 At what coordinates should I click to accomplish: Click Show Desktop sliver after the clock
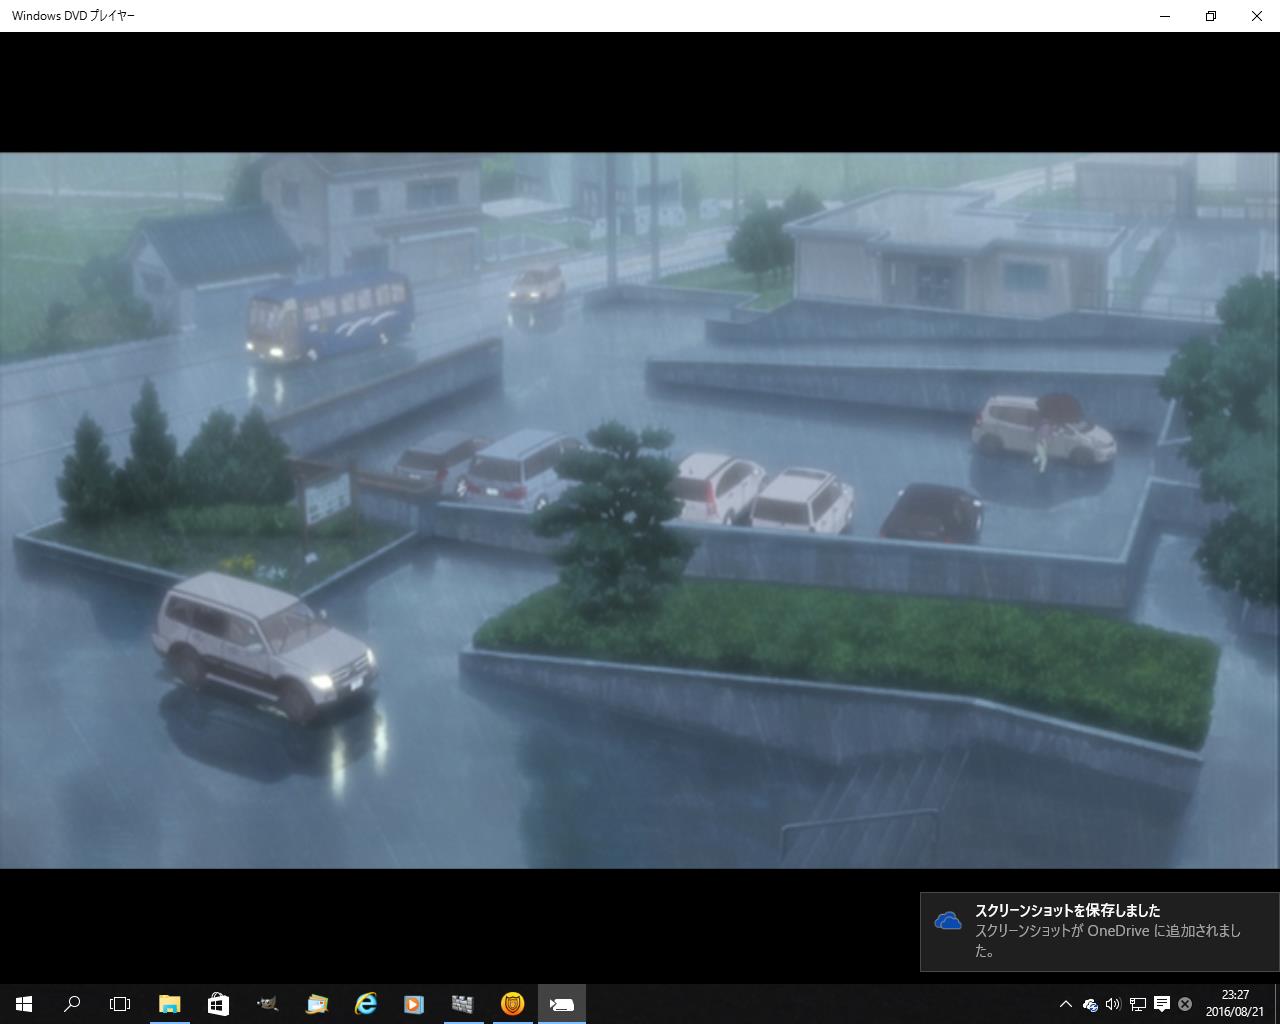pos(1277,1004)
